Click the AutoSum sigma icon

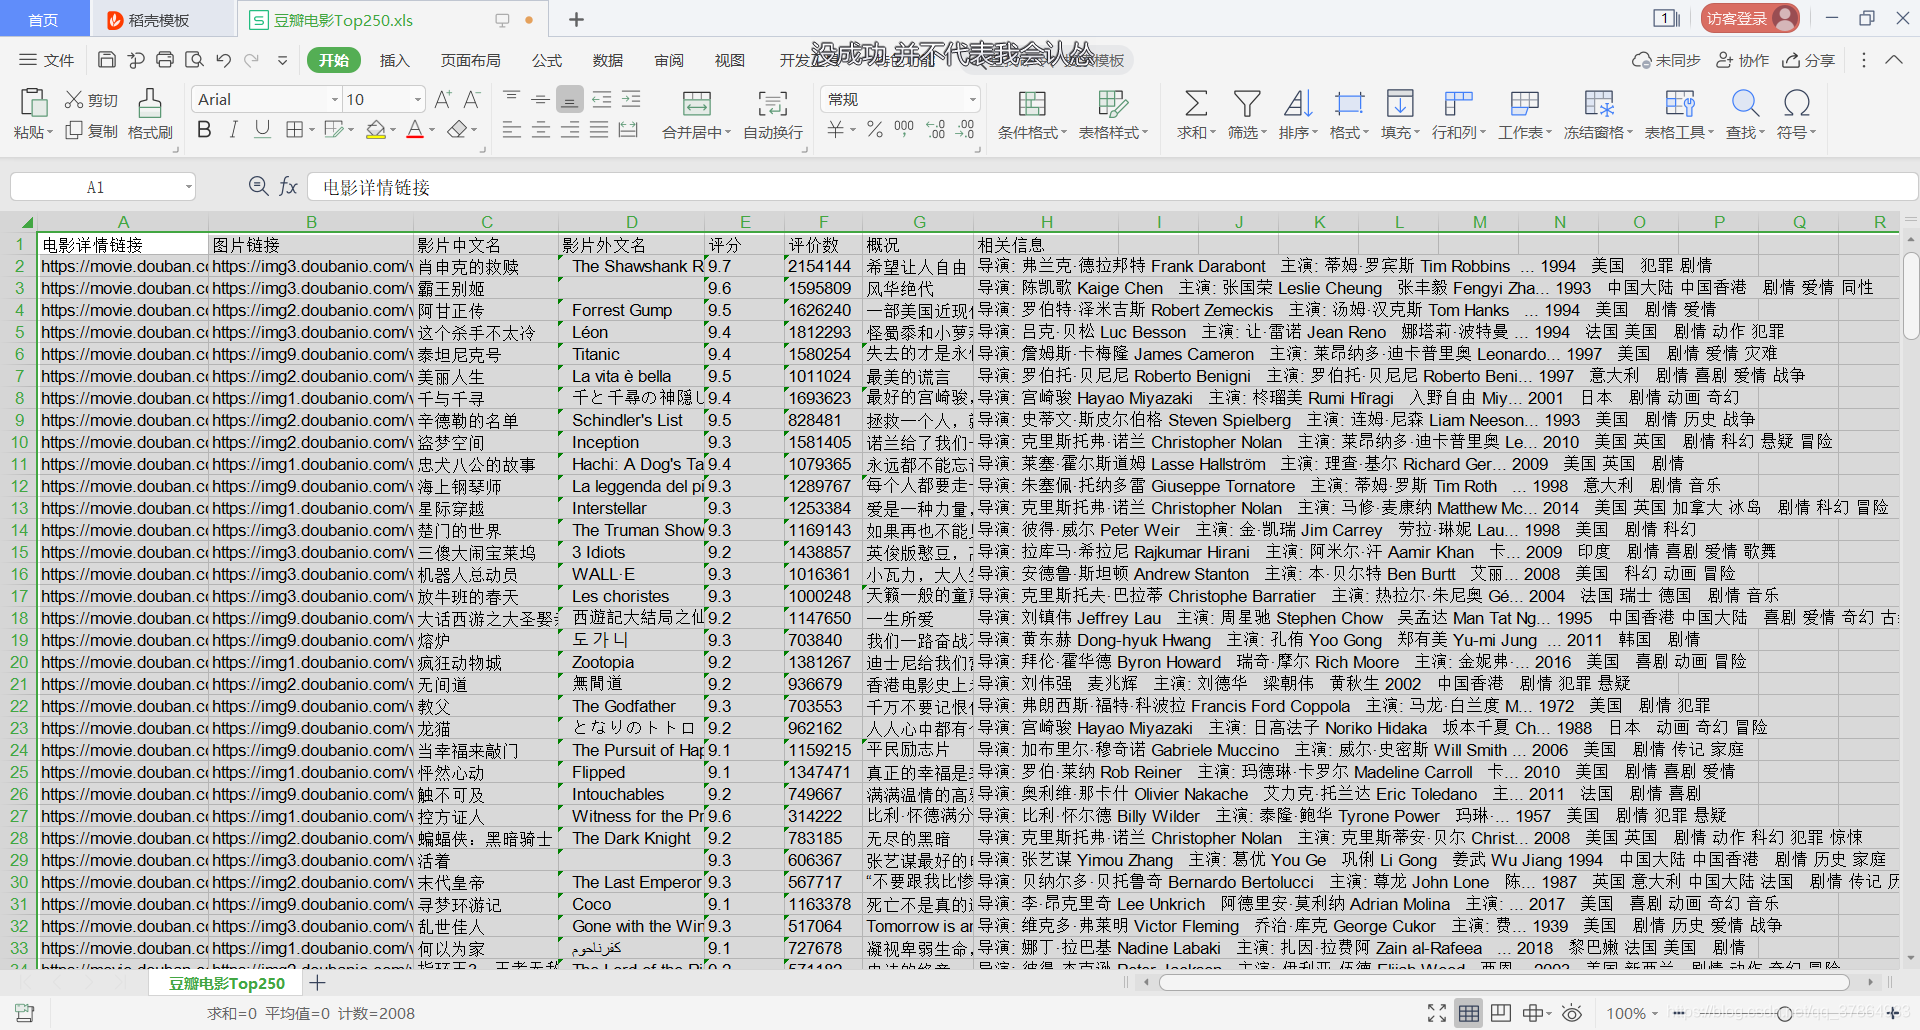point(1196,103)
